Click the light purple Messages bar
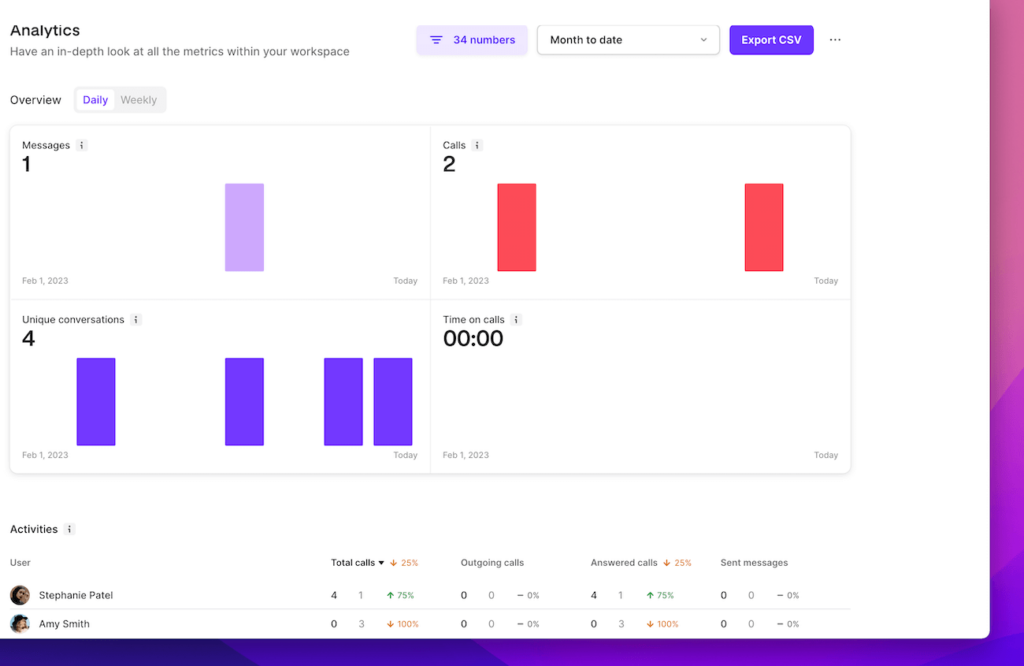 [x=244, y=227]
